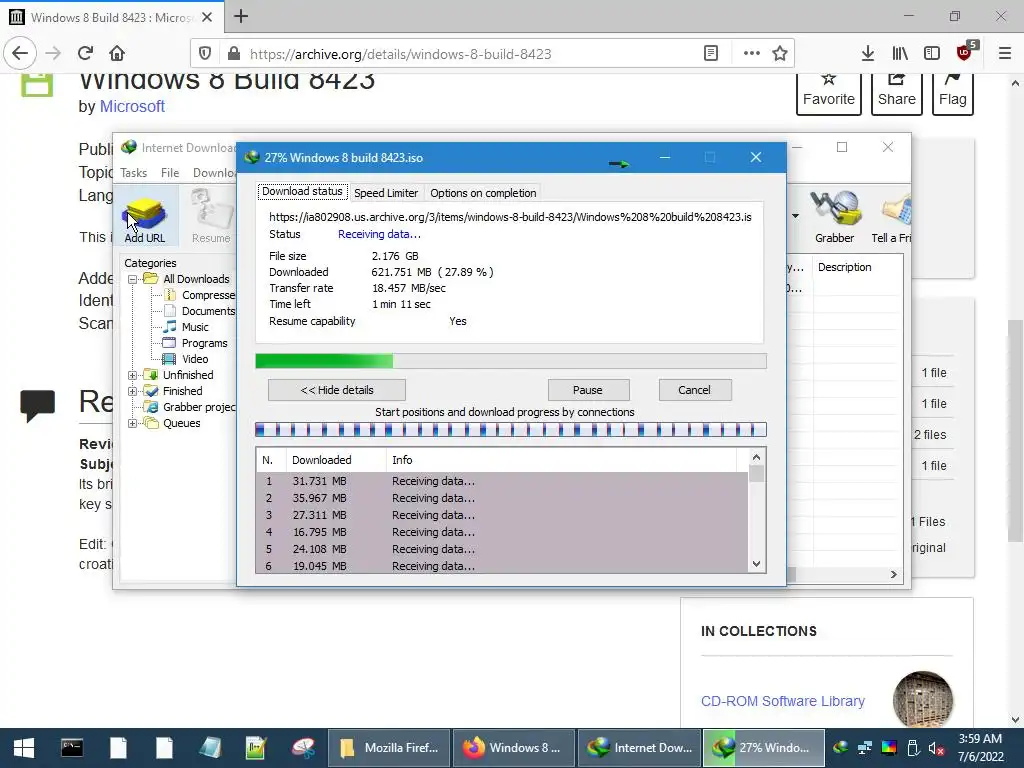
Task: Open the uBlock Origin extension icon
Action: pyautogui.click(x=965, y=52)
